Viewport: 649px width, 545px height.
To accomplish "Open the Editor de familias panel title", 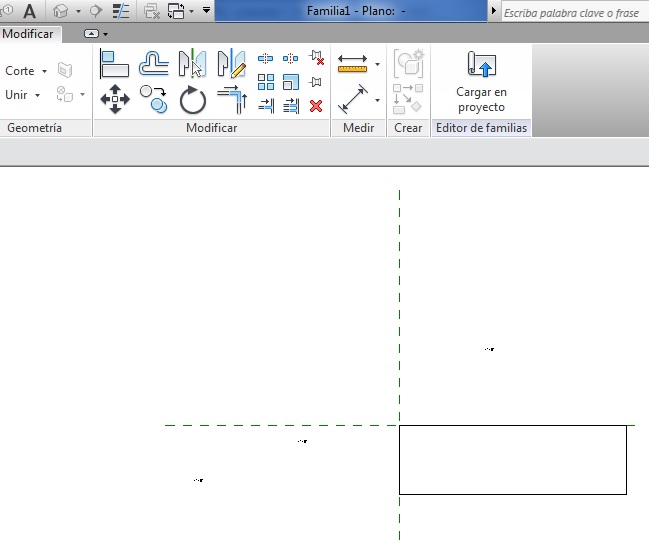I will [481, 128].
